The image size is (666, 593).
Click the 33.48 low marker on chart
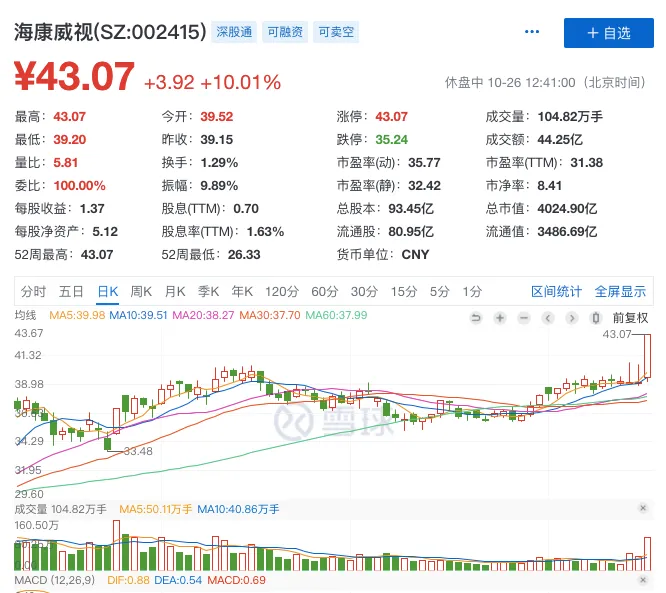tap(138, 451)
